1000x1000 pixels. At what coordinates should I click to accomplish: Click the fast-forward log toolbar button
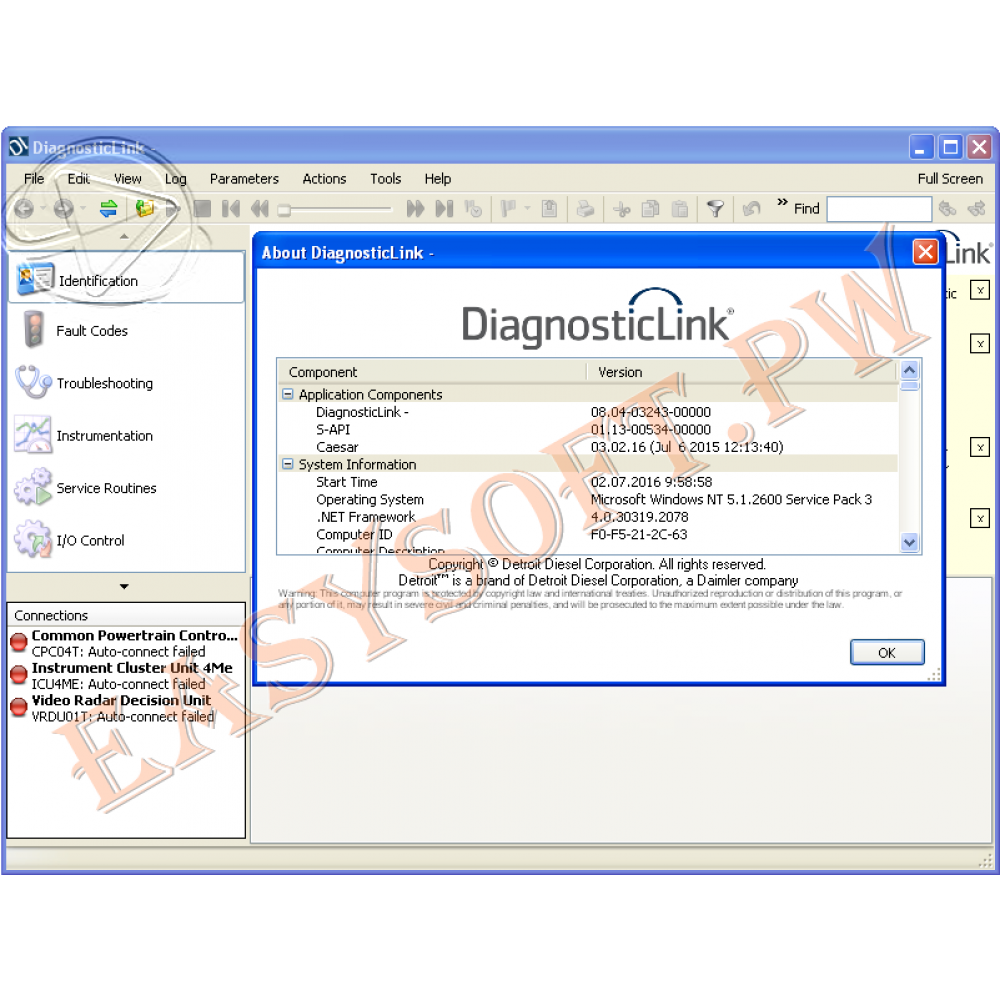[x=415, y=209]
